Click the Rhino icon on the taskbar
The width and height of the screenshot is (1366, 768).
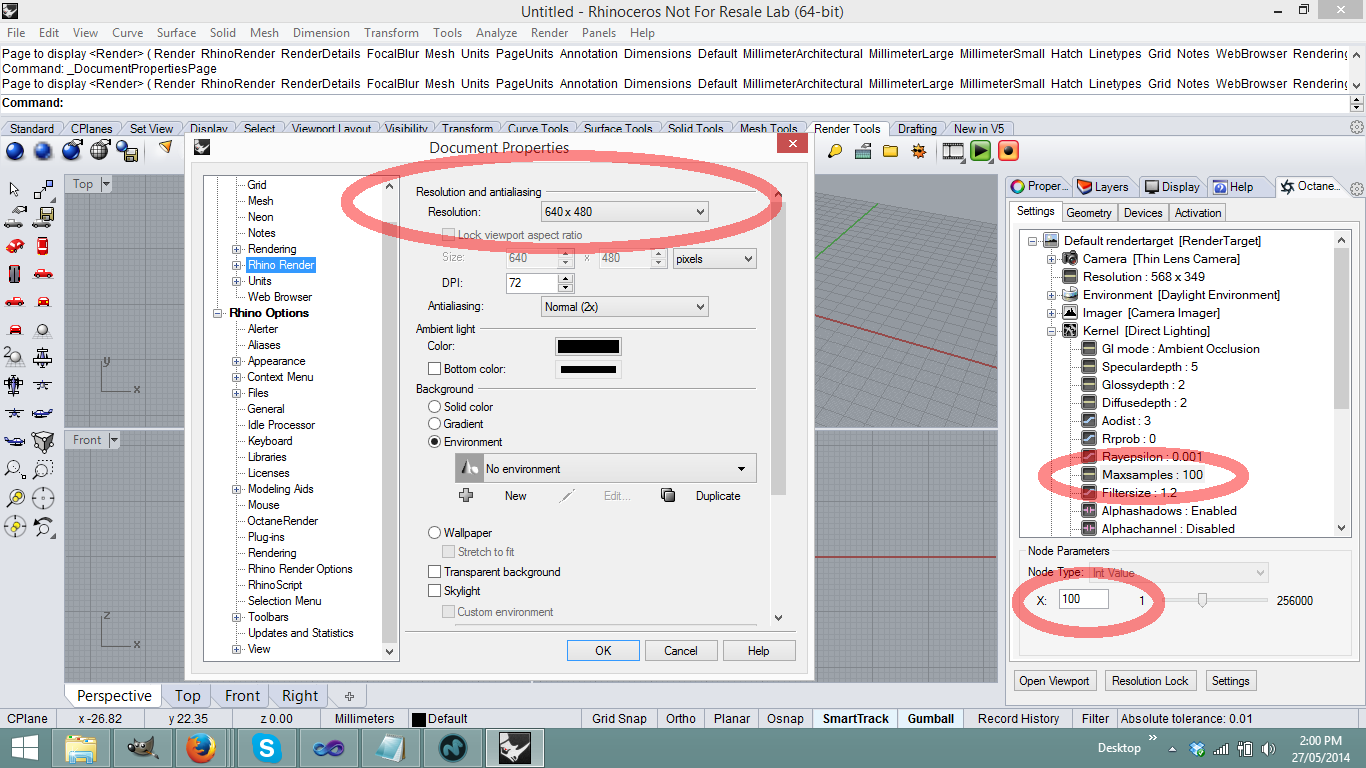[515, 748]
